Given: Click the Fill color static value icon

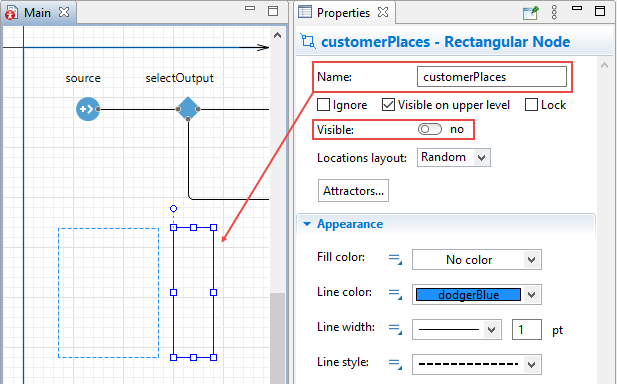Looking at the screenshot, I should point(395,259).
